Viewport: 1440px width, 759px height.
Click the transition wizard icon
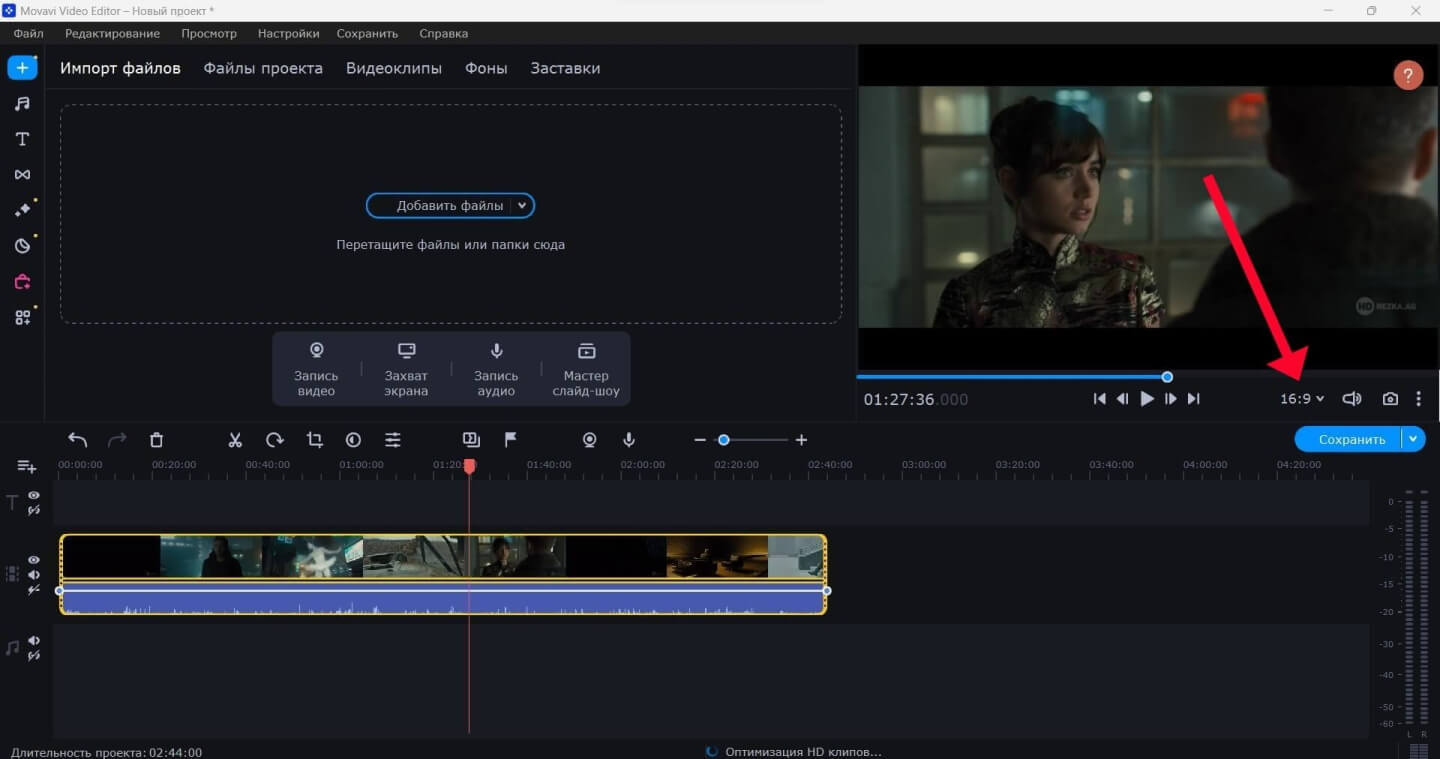click(471, 439)
